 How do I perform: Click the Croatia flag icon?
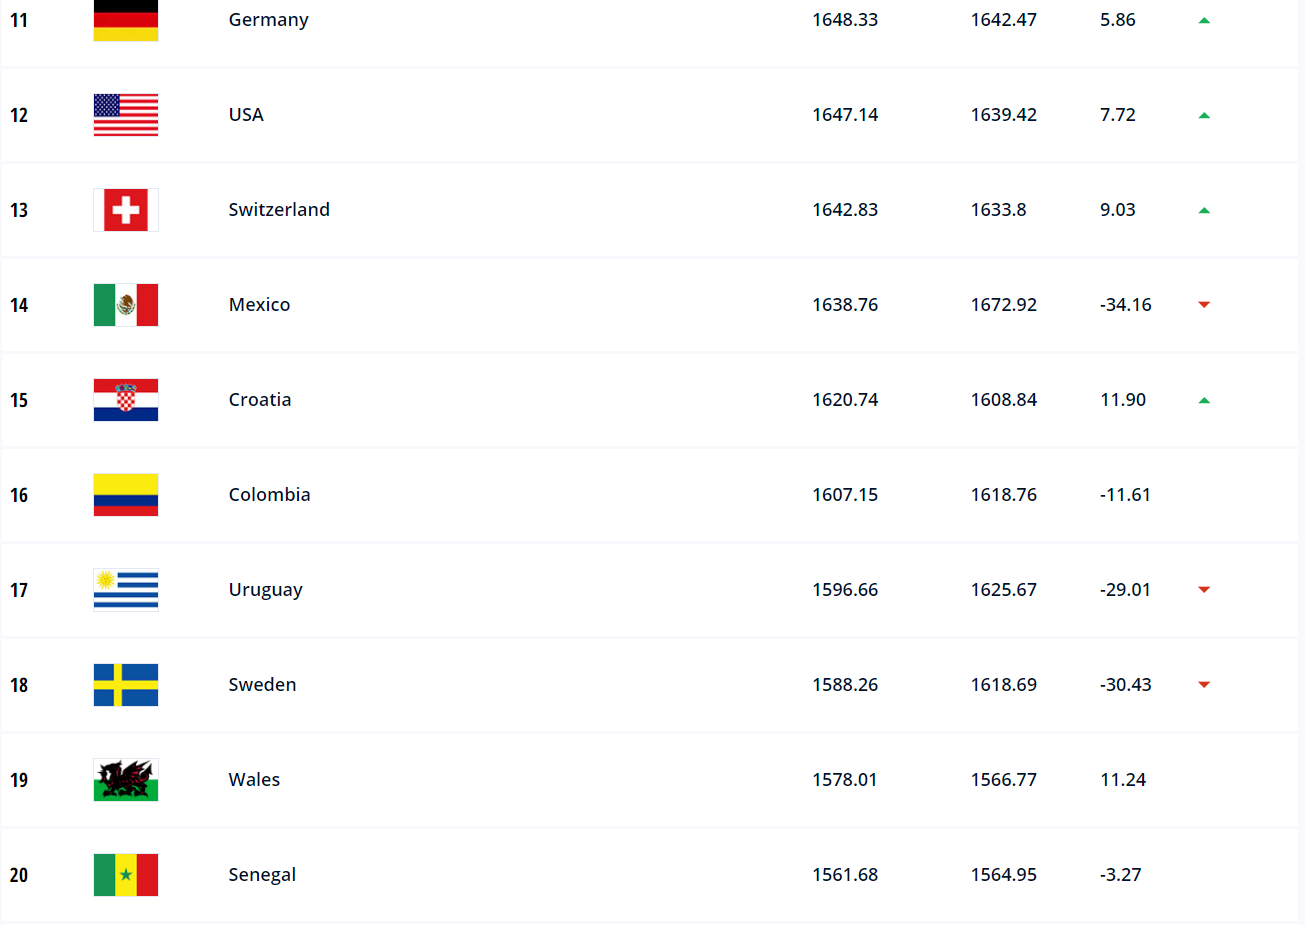[126, 400]
